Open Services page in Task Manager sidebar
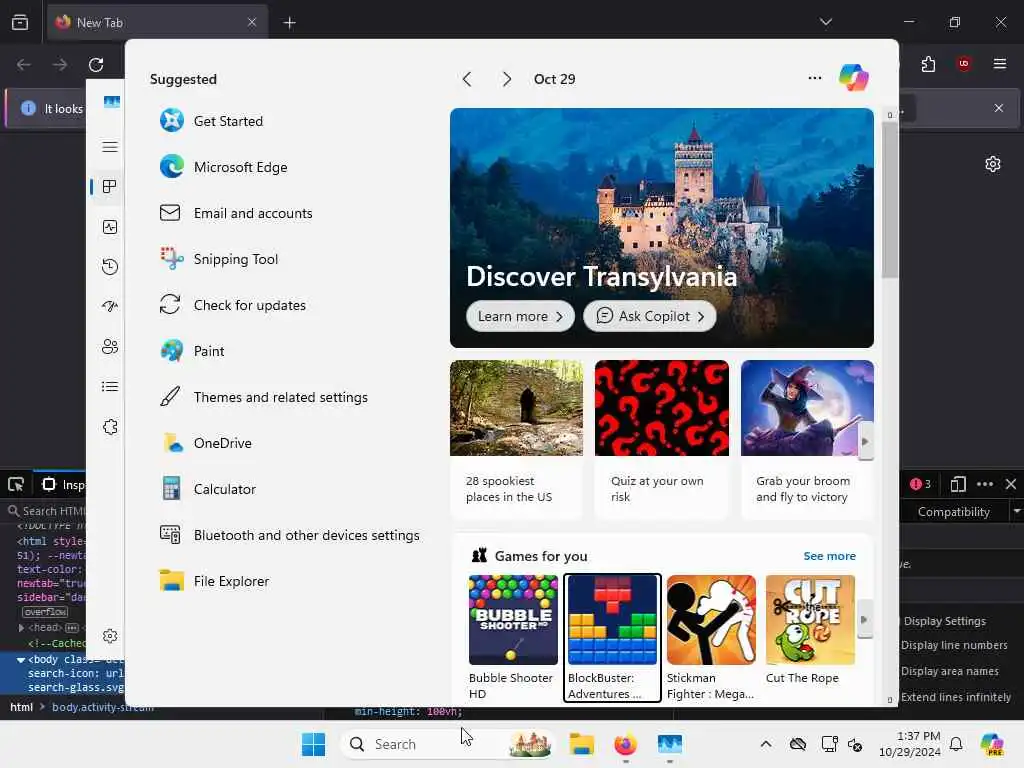The height and width of the screenshot is (768, 1024). pos(110,427)
